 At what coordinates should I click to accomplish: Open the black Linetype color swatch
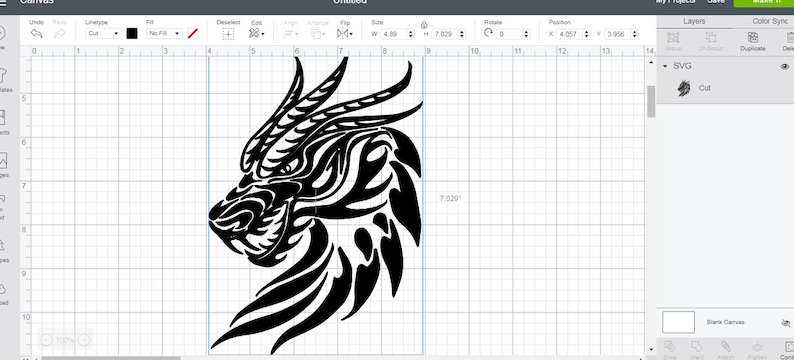point(132,33)
